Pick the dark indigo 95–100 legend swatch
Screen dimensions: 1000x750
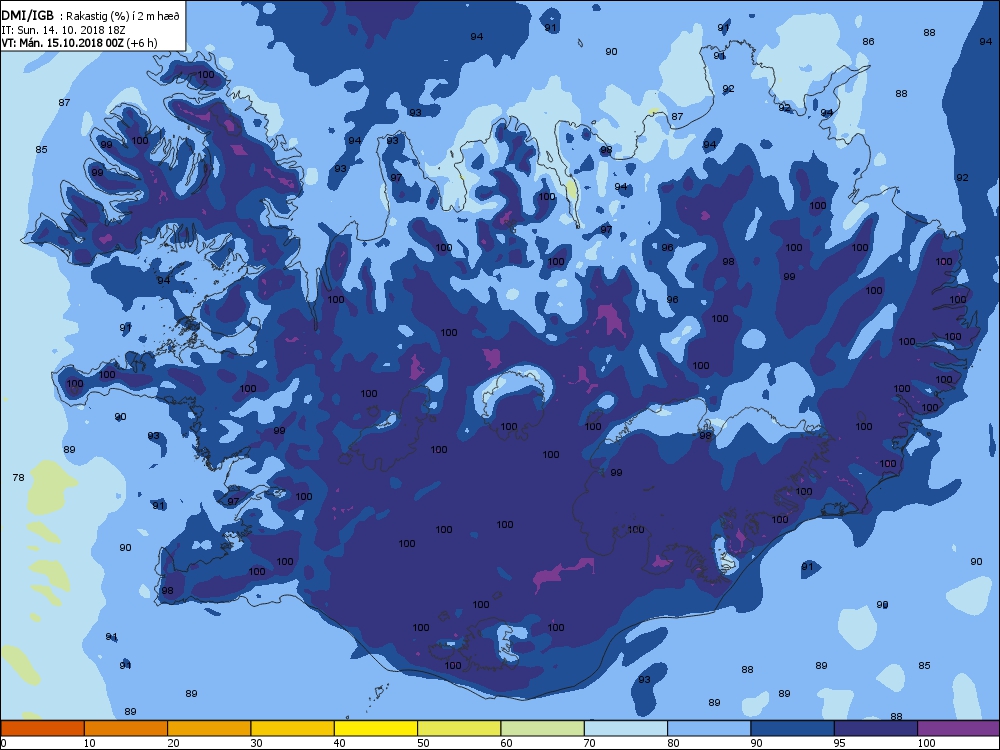876,728
